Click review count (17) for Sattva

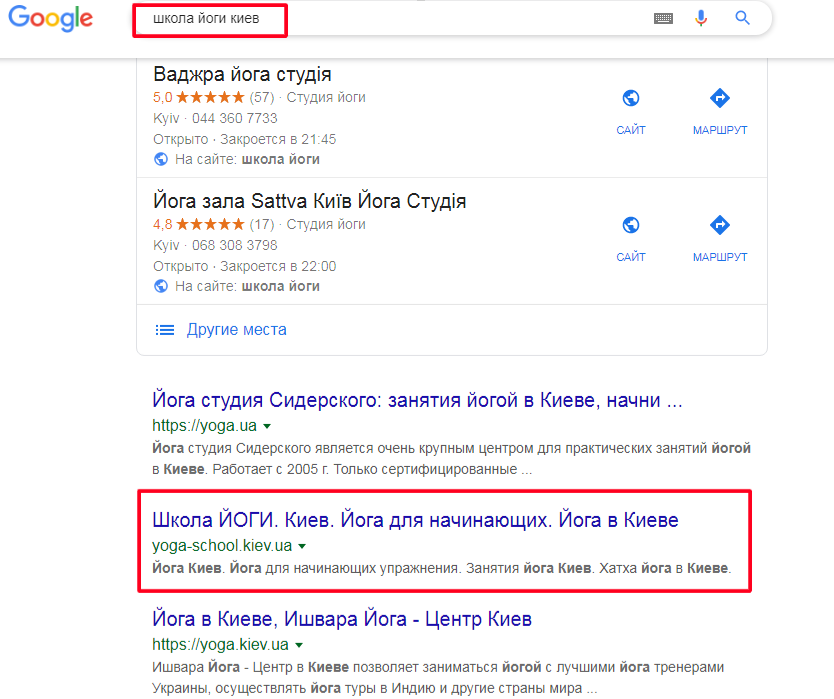click(x=262, y=224)
